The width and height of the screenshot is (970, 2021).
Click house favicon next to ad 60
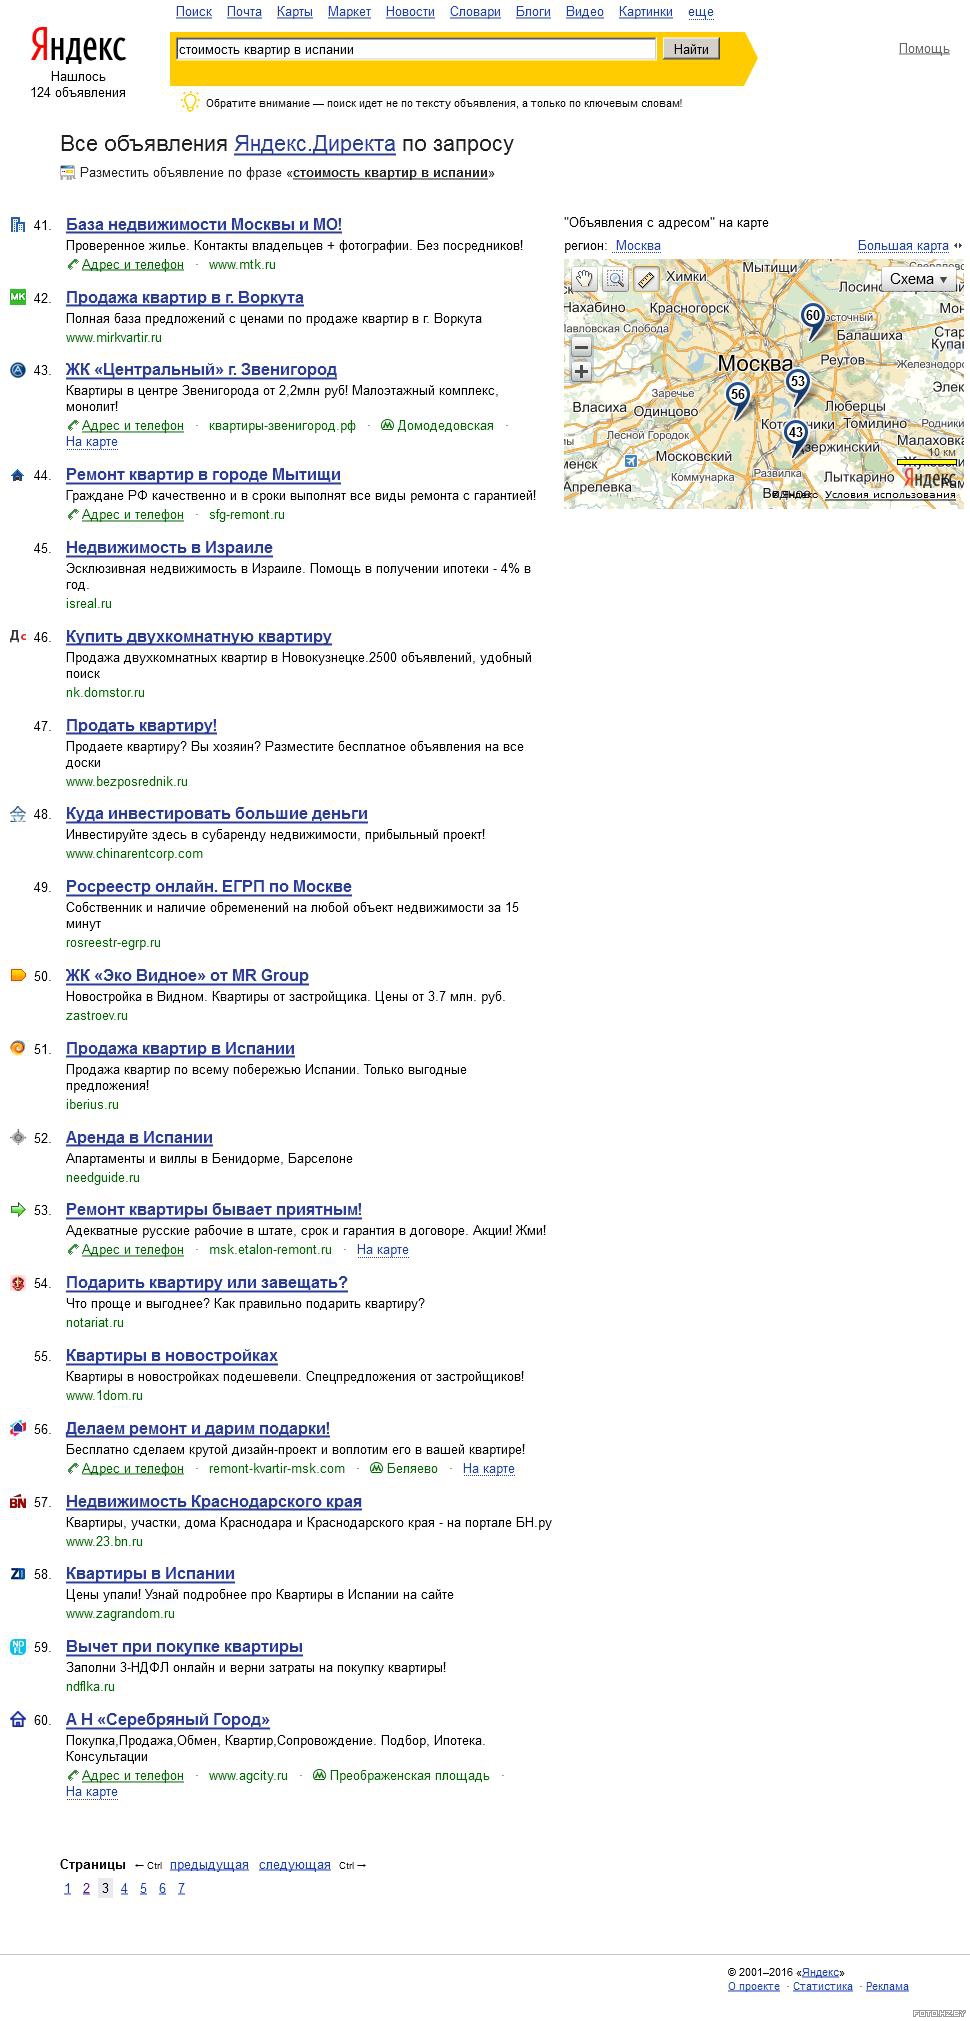17,1719
